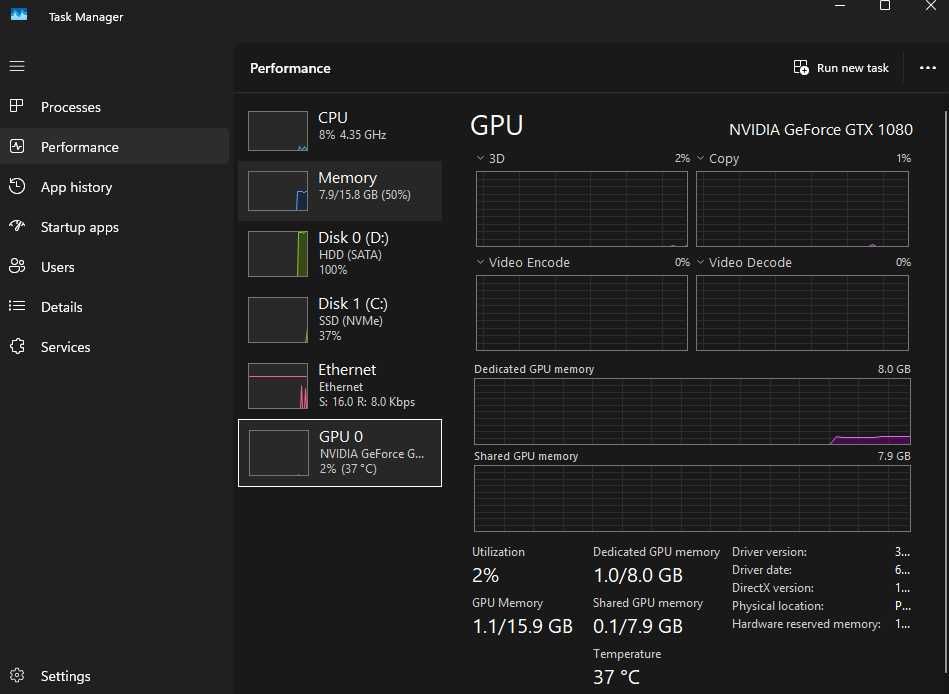Click the Video Decode utilization graph
The width and height of the screenshot is (949, 694).
[x=802, y=313]
